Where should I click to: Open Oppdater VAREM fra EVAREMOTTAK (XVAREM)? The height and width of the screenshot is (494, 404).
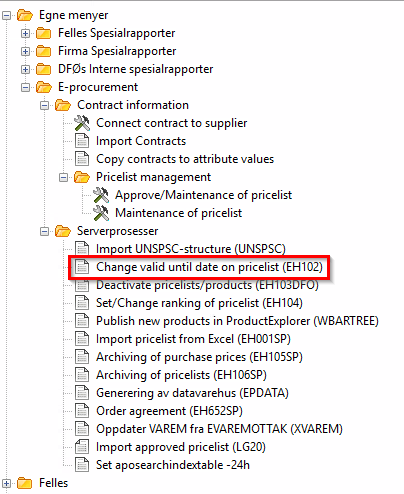[219, 429]
